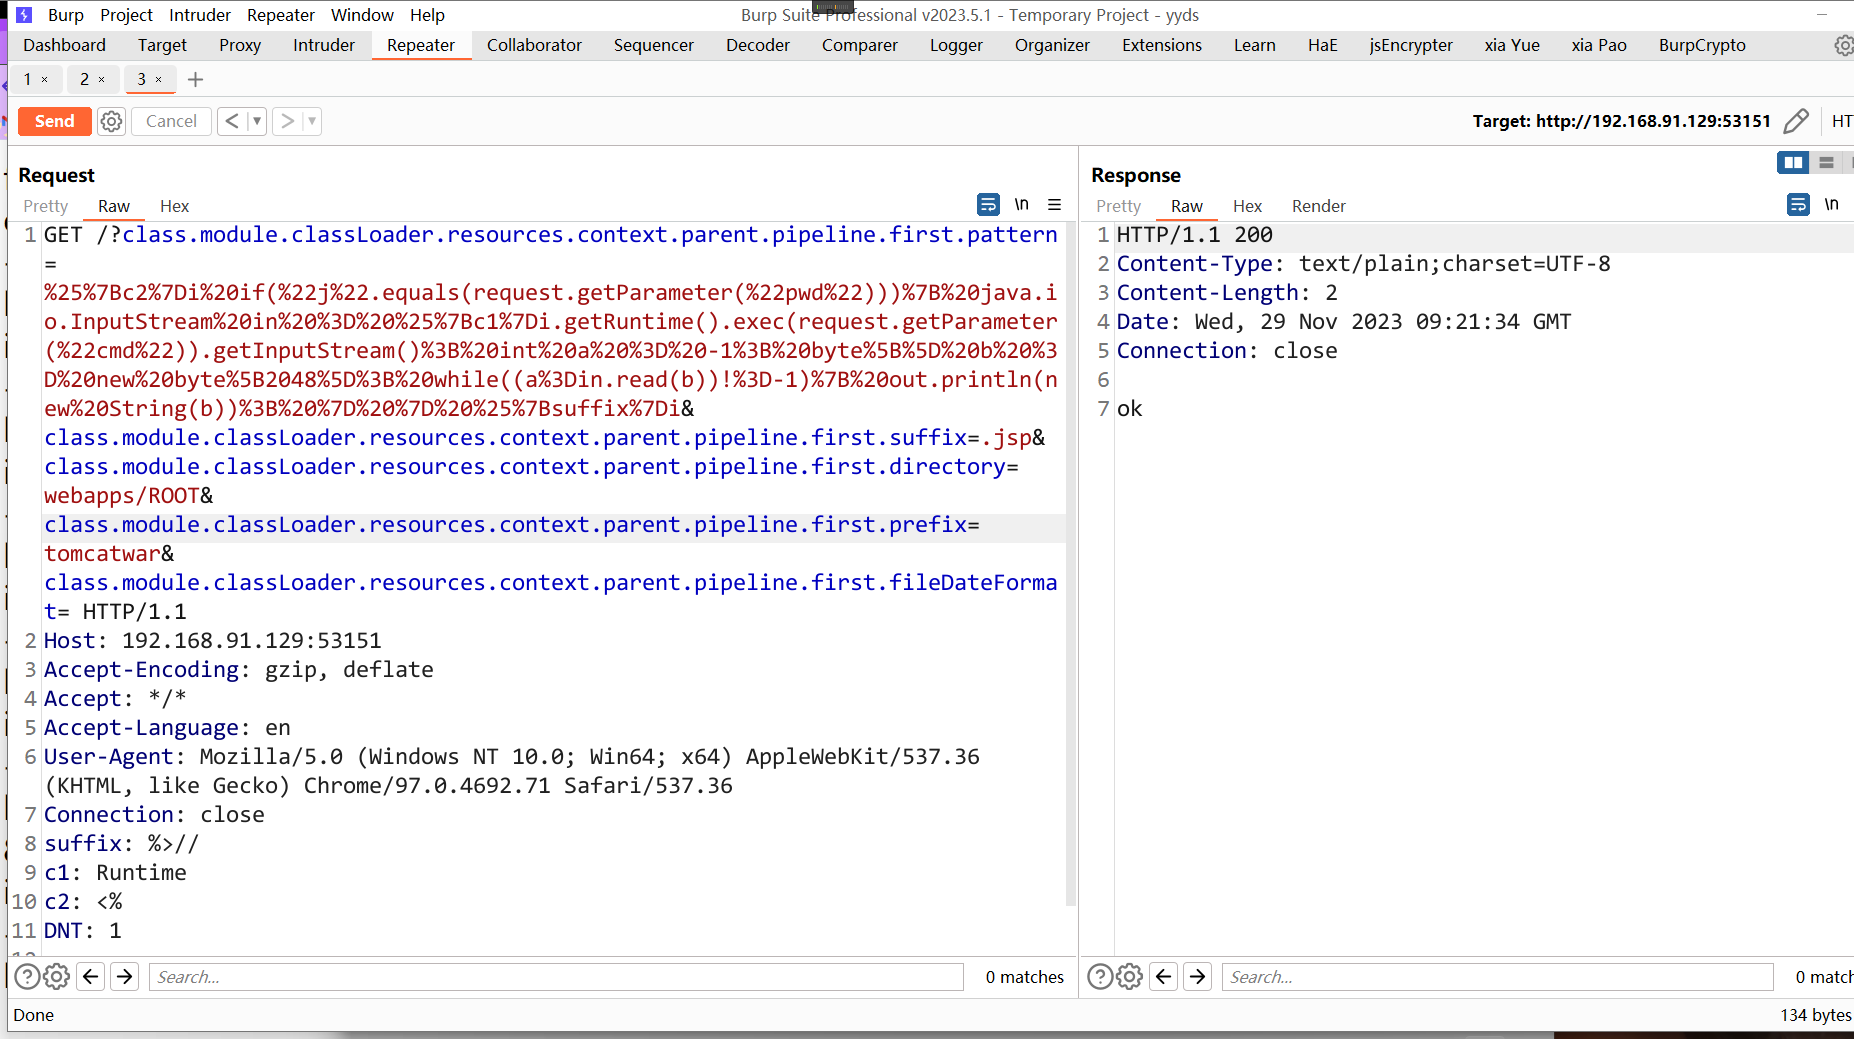Click the 'ok' response body text
Viewport: 1854px width, 1039px height.
1130,408
